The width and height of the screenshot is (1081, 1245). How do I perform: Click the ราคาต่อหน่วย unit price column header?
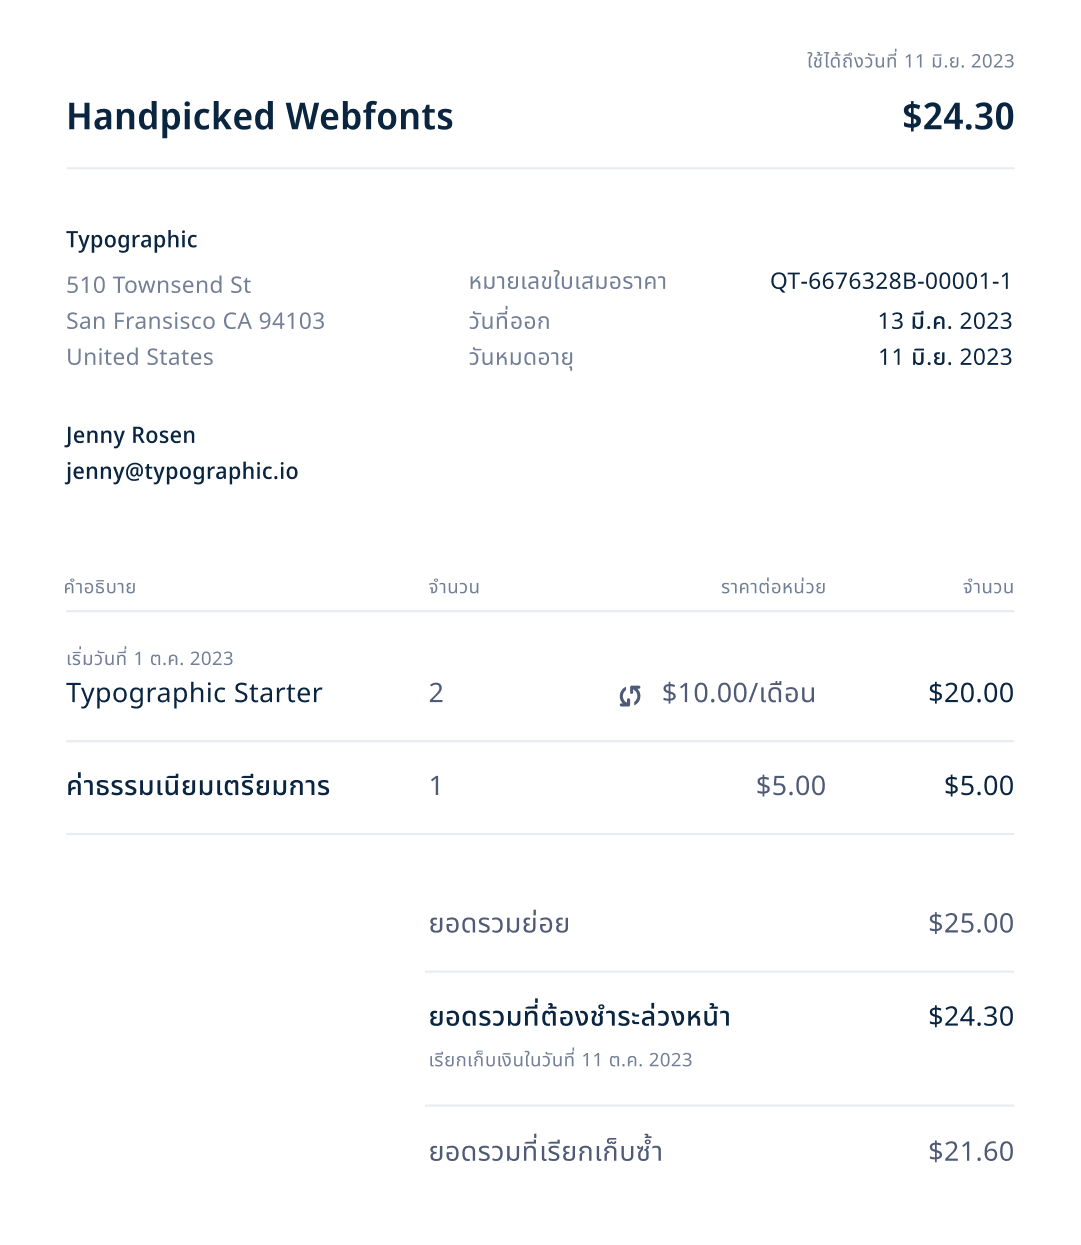773,587
